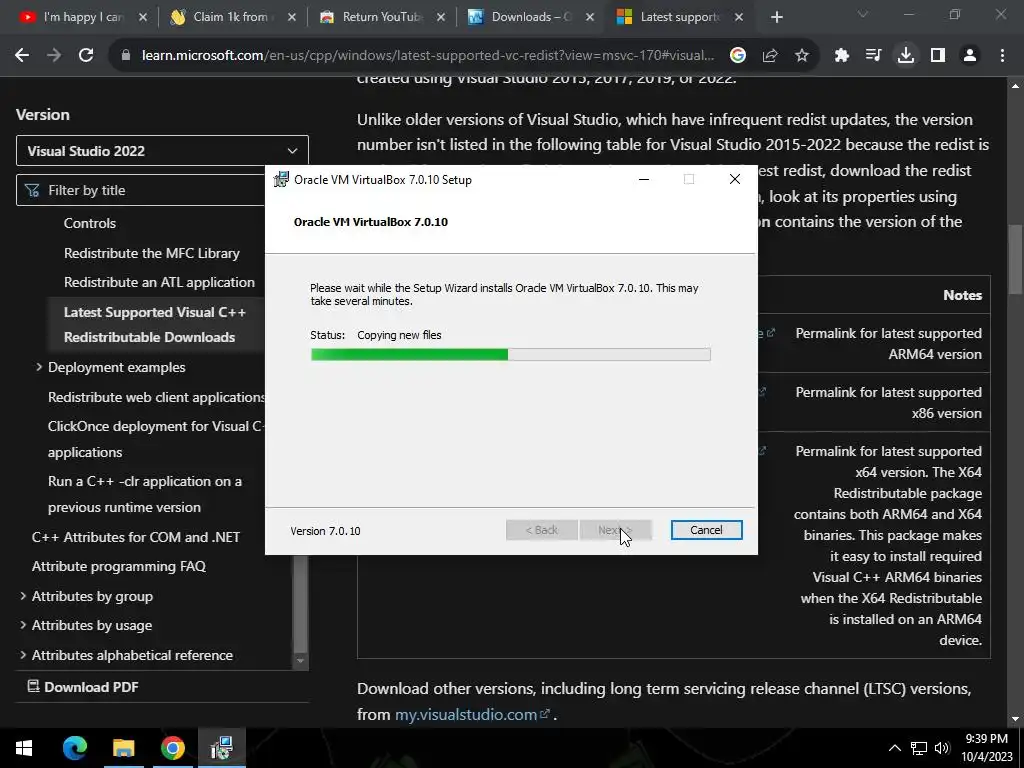Open Redistribute web client applications
This screenshot has height=768, width=1024.
click(x=156, y=397)
